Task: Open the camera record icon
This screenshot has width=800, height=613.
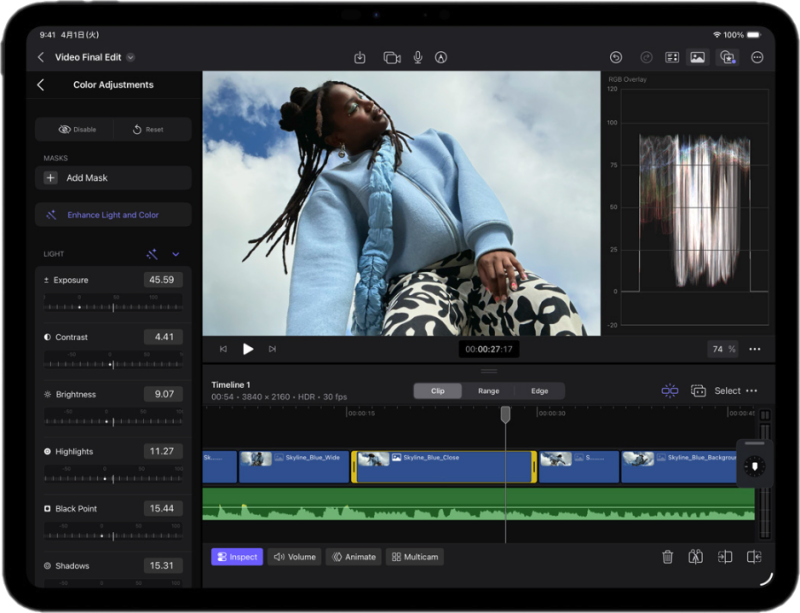Action: (x=391, y=58)
